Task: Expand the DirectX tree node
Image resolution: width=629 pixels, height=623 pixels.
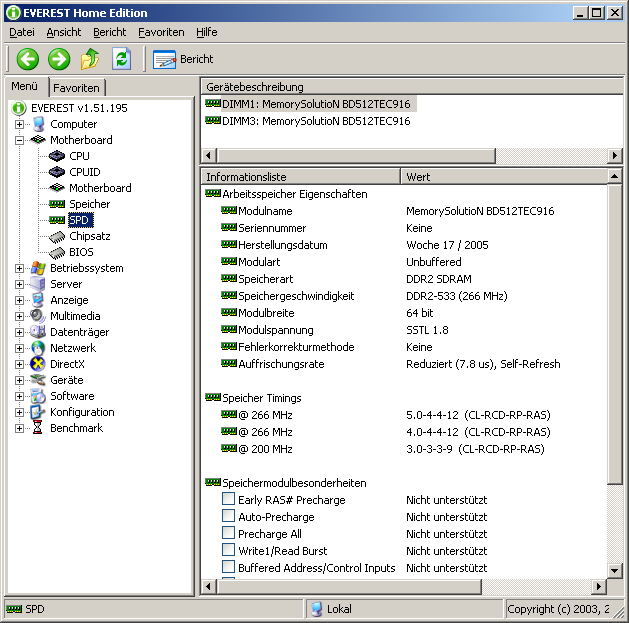Action: 19,365
